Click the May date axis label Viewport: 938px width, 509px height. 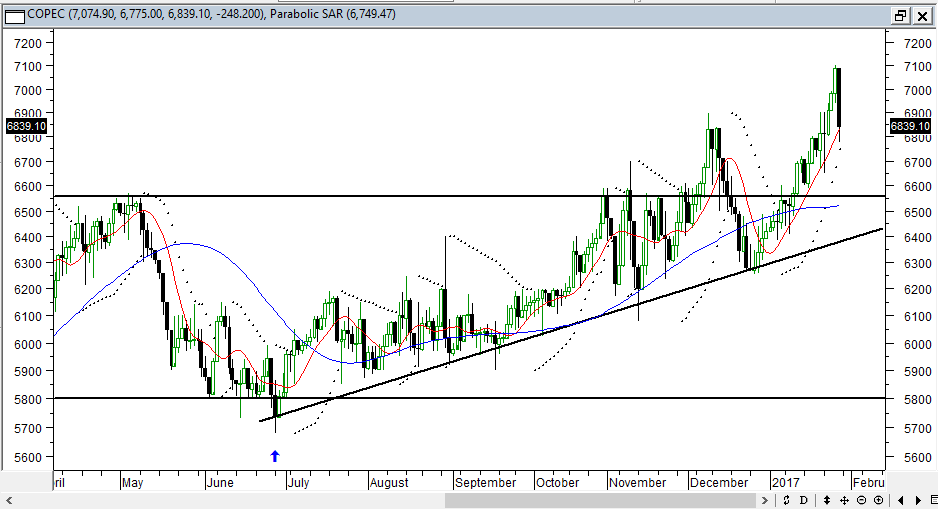point(132,482)
